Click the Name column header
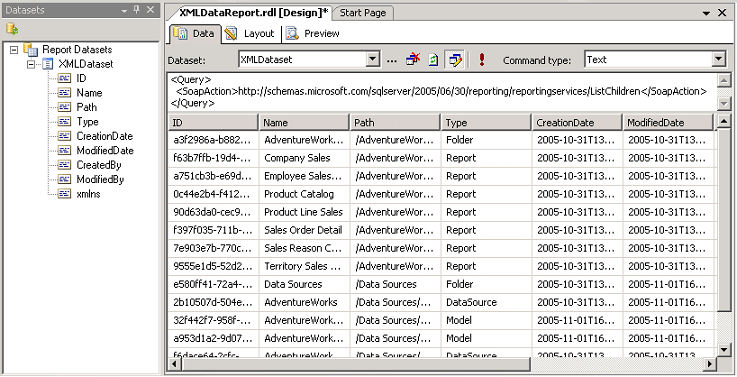Viewport: 737px width, 377px height. (x=304, y=122)
